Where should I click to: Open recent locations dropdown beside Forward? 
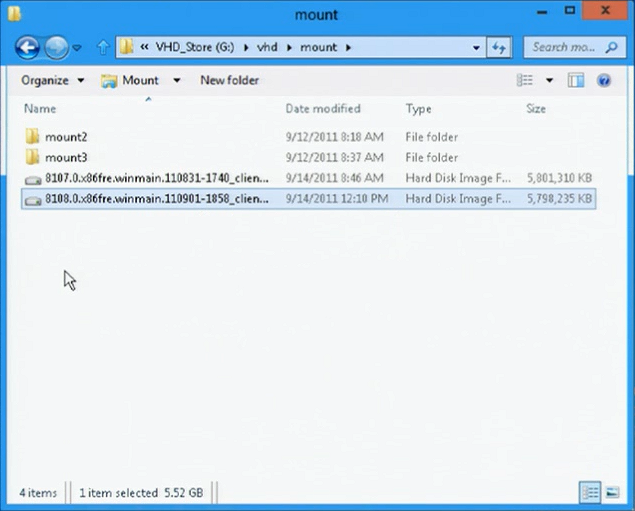[x=77, y=48]
